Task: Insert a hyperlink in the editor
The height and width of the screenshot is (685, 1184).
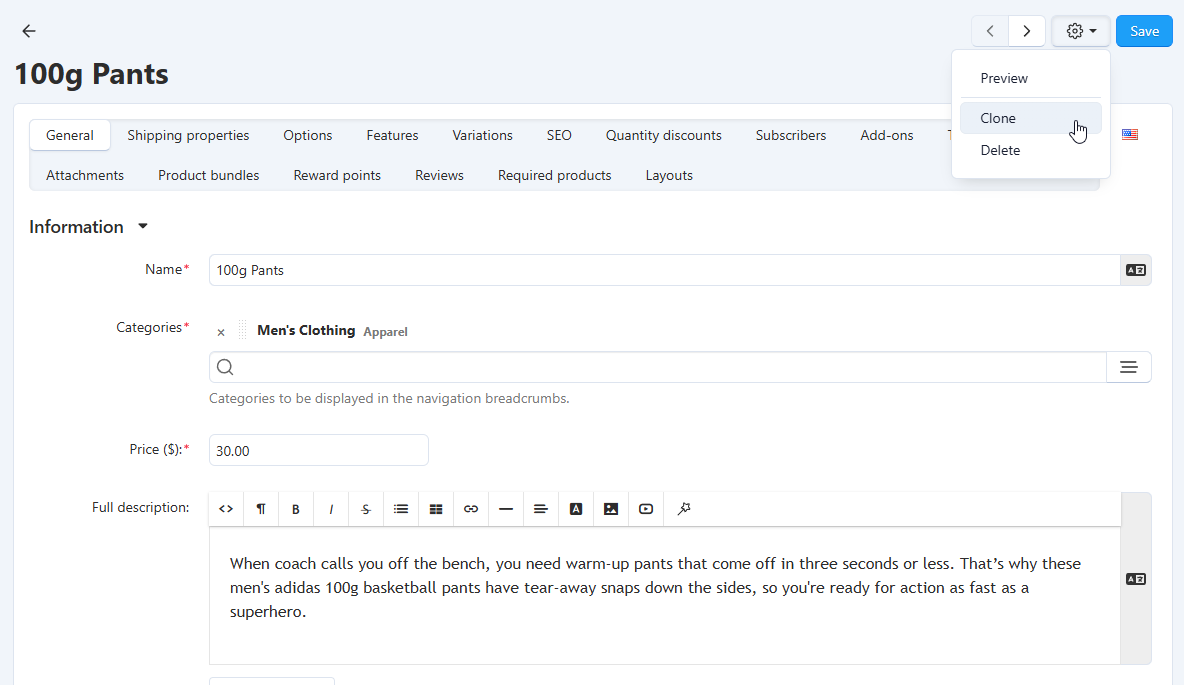Action: pos(470,509)
